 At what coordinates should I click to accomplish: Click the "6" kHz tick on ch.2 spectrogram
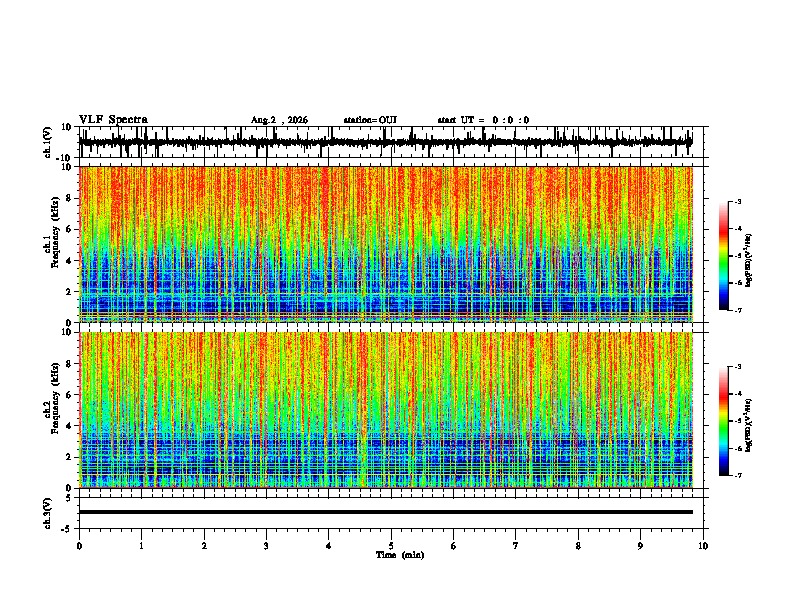69,395
